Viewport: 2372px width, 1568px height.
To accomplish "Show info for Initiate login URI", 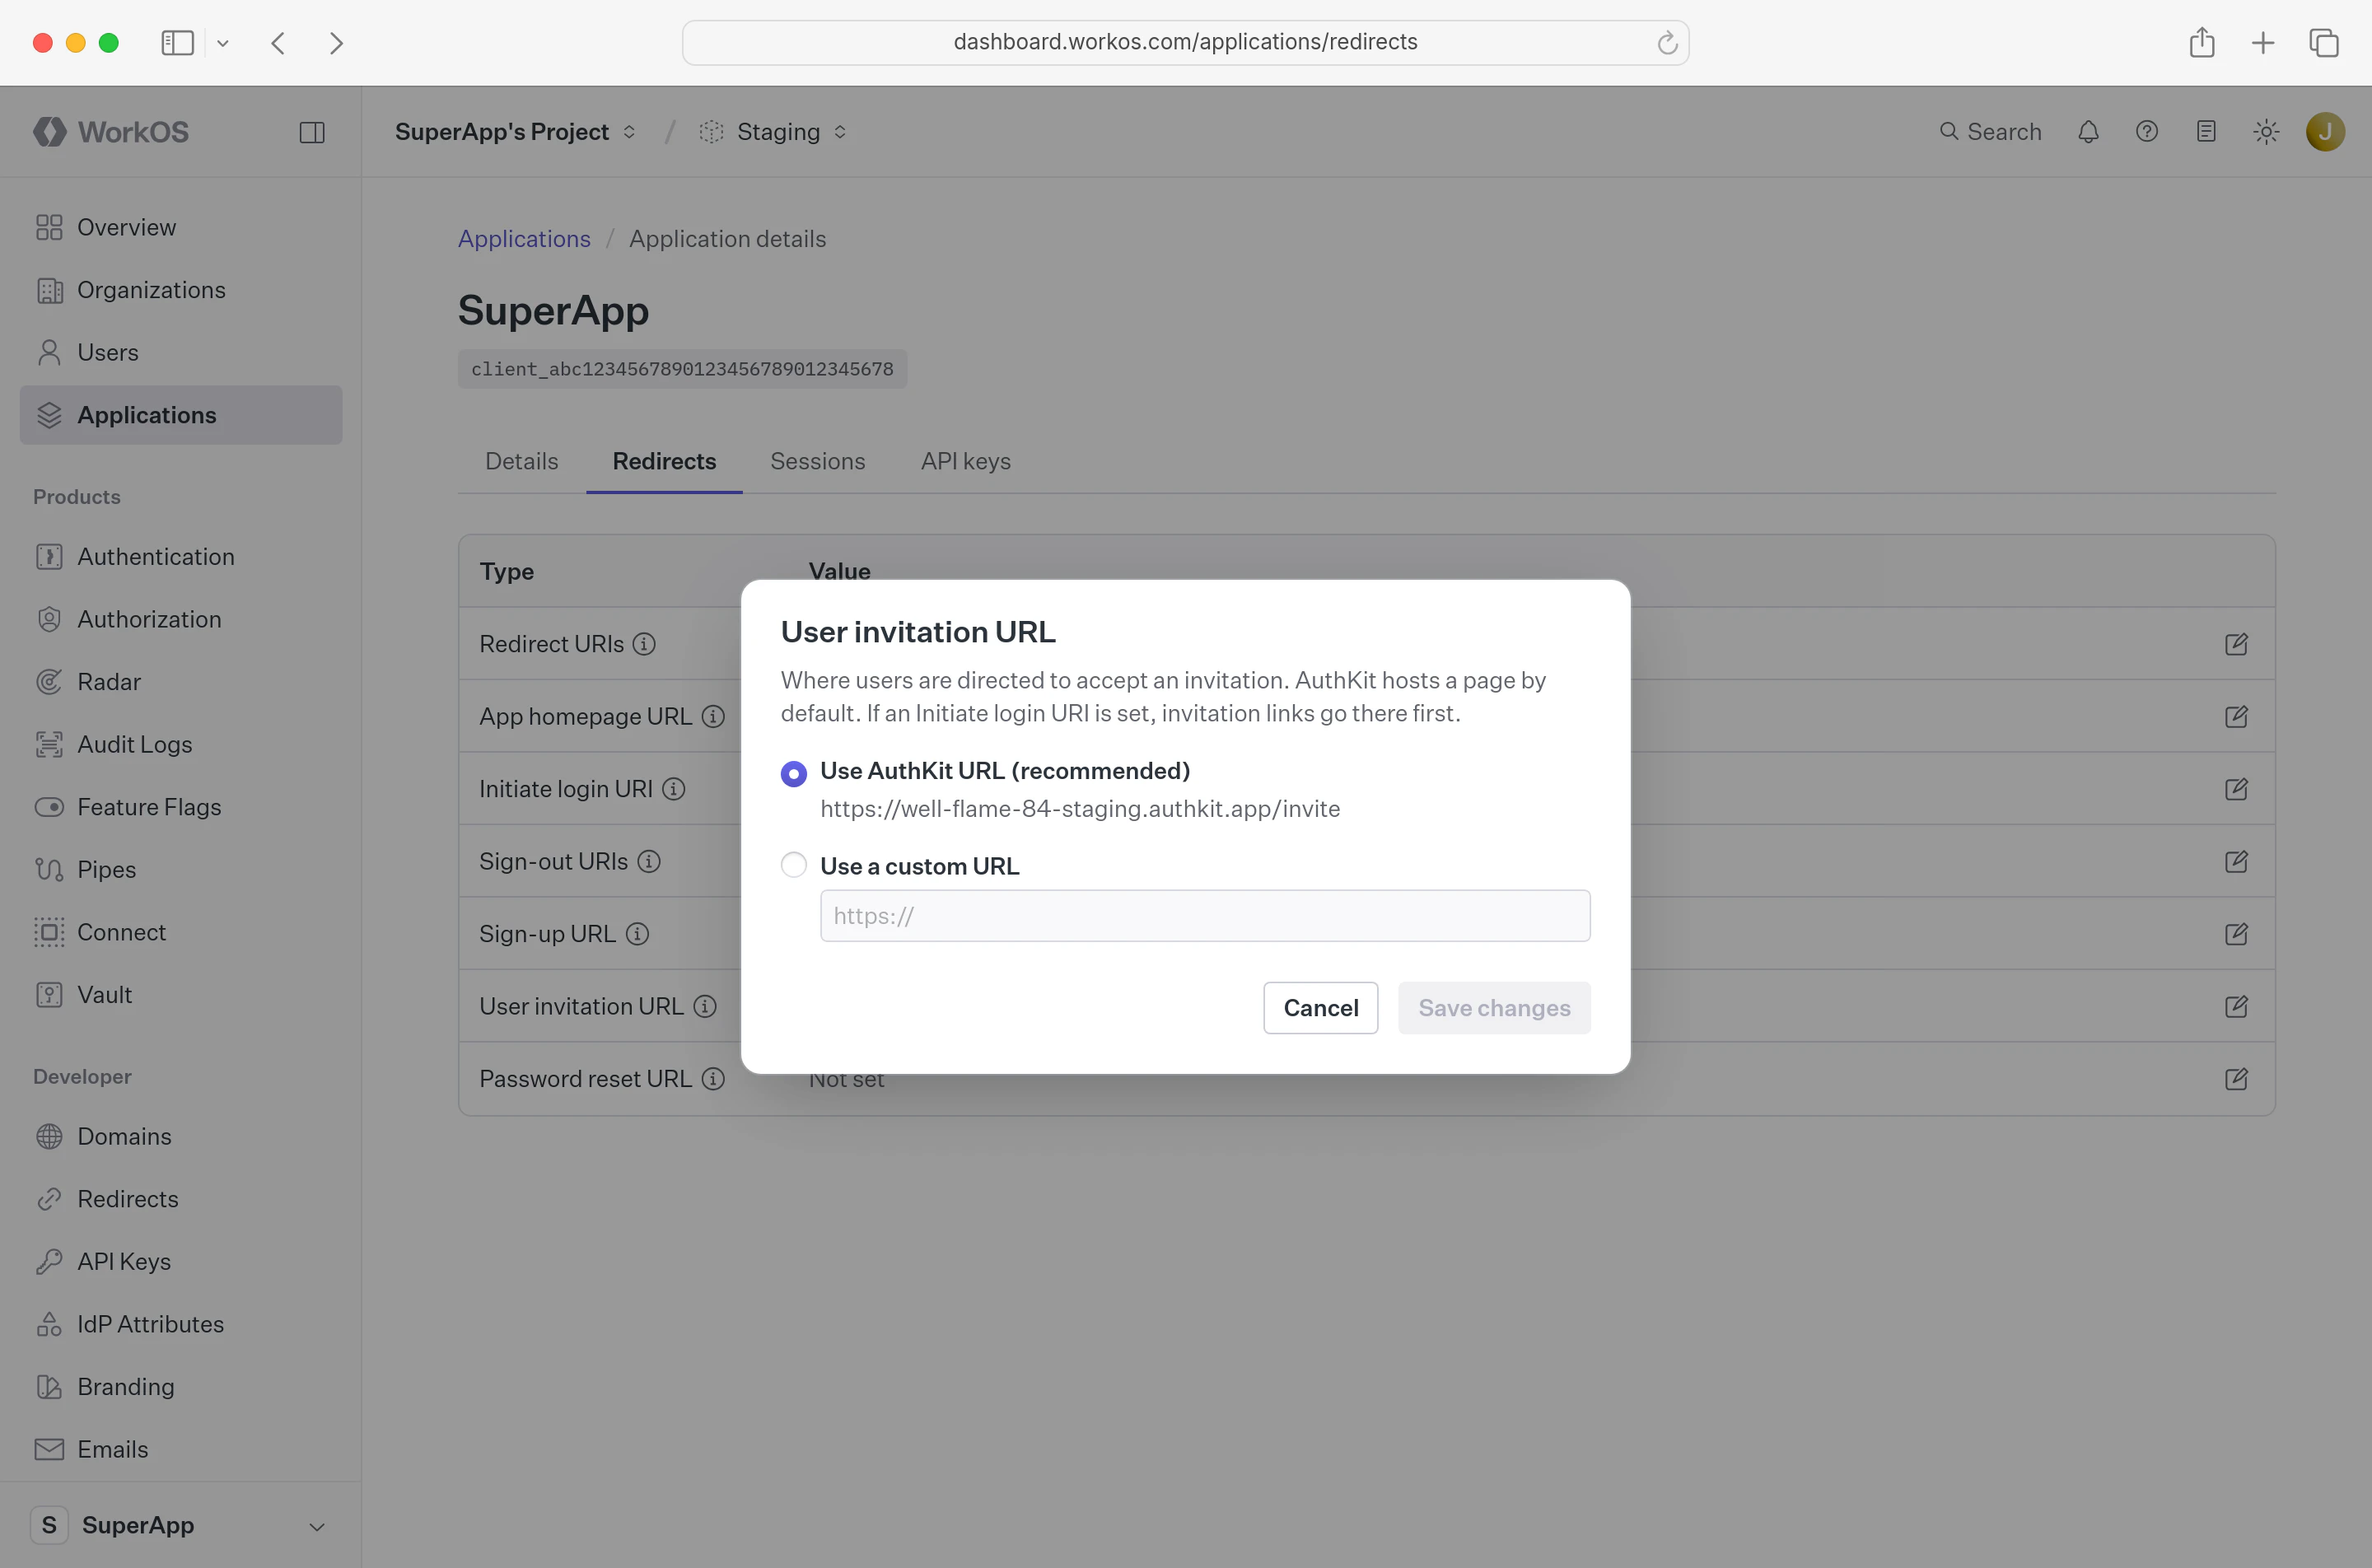I will 674,789.
